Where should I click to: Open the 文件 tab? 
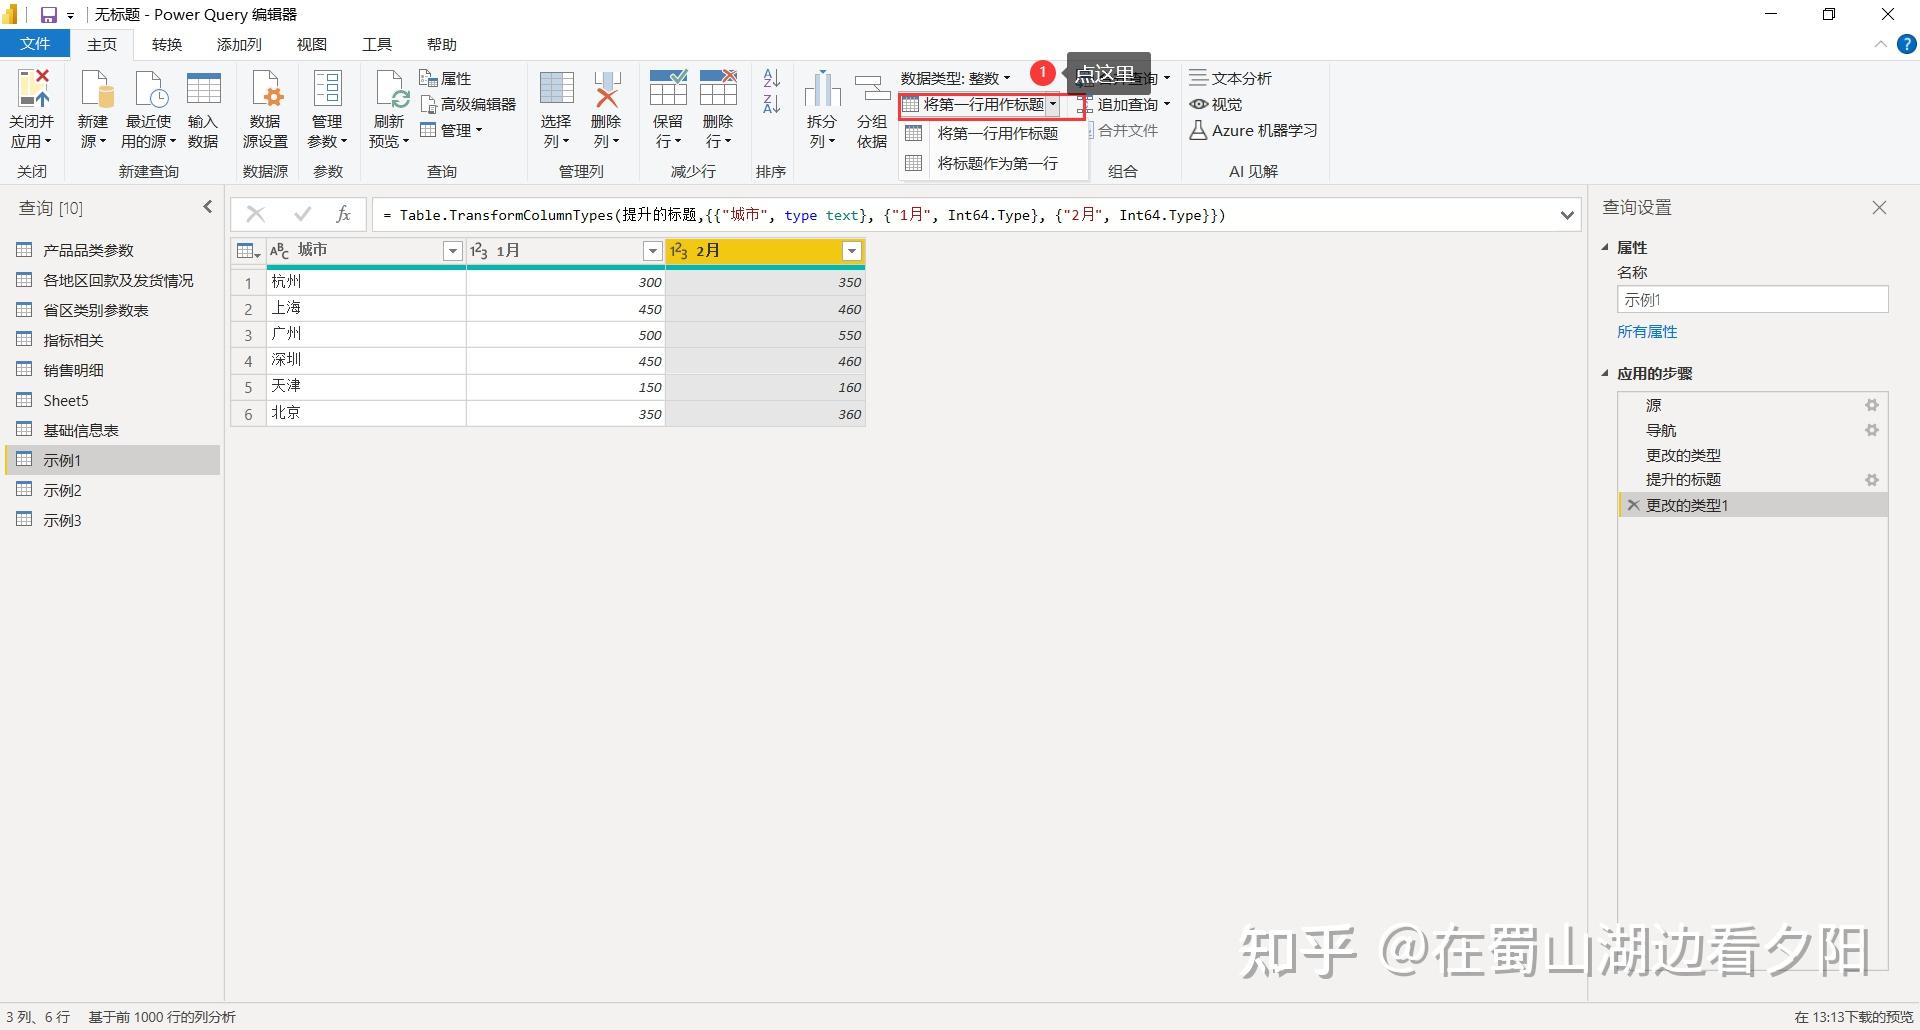tap(35, 44)
